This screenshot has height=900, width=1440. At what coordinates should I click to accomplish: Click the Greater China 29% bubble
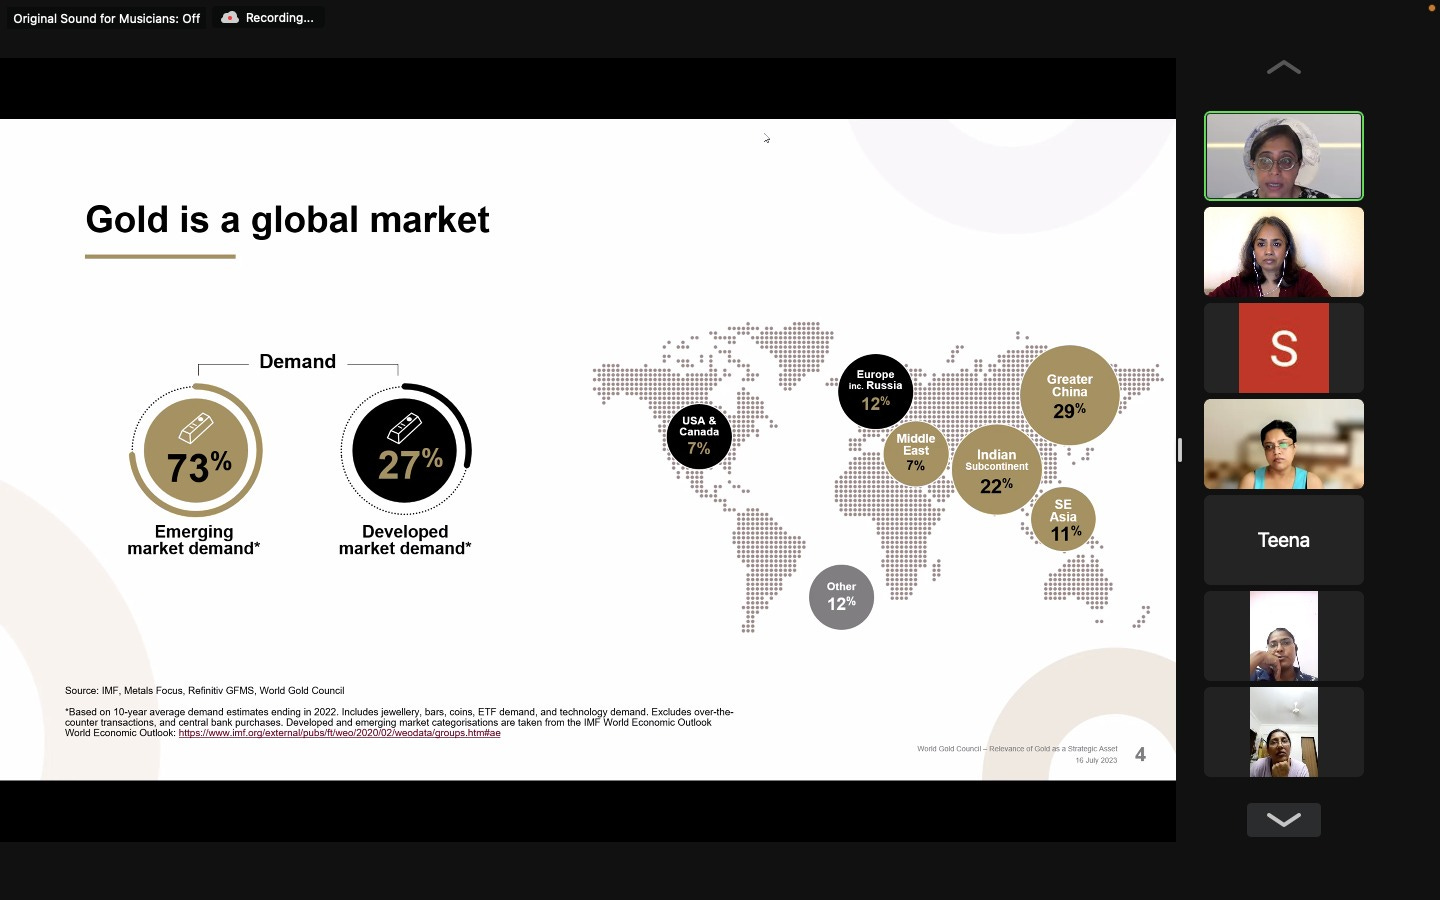click(x=1069, y=395)
